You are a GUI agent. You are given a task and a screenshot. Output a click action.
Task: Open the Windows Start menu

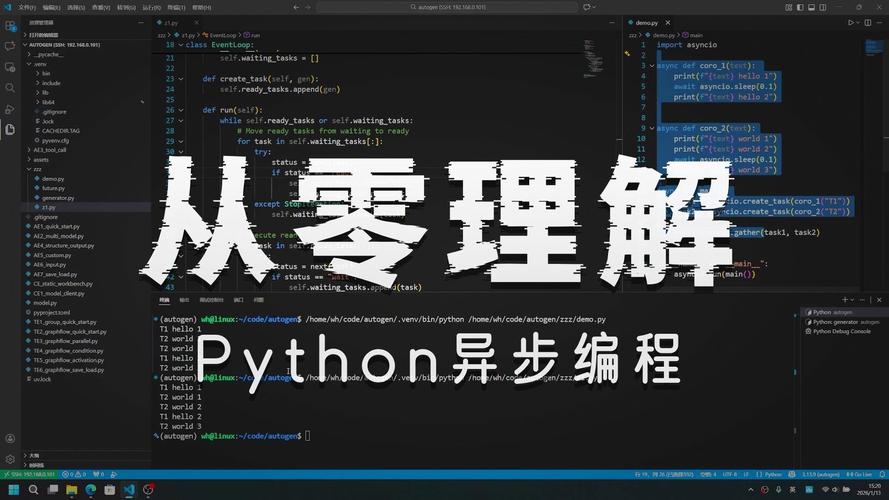(14, 489)
